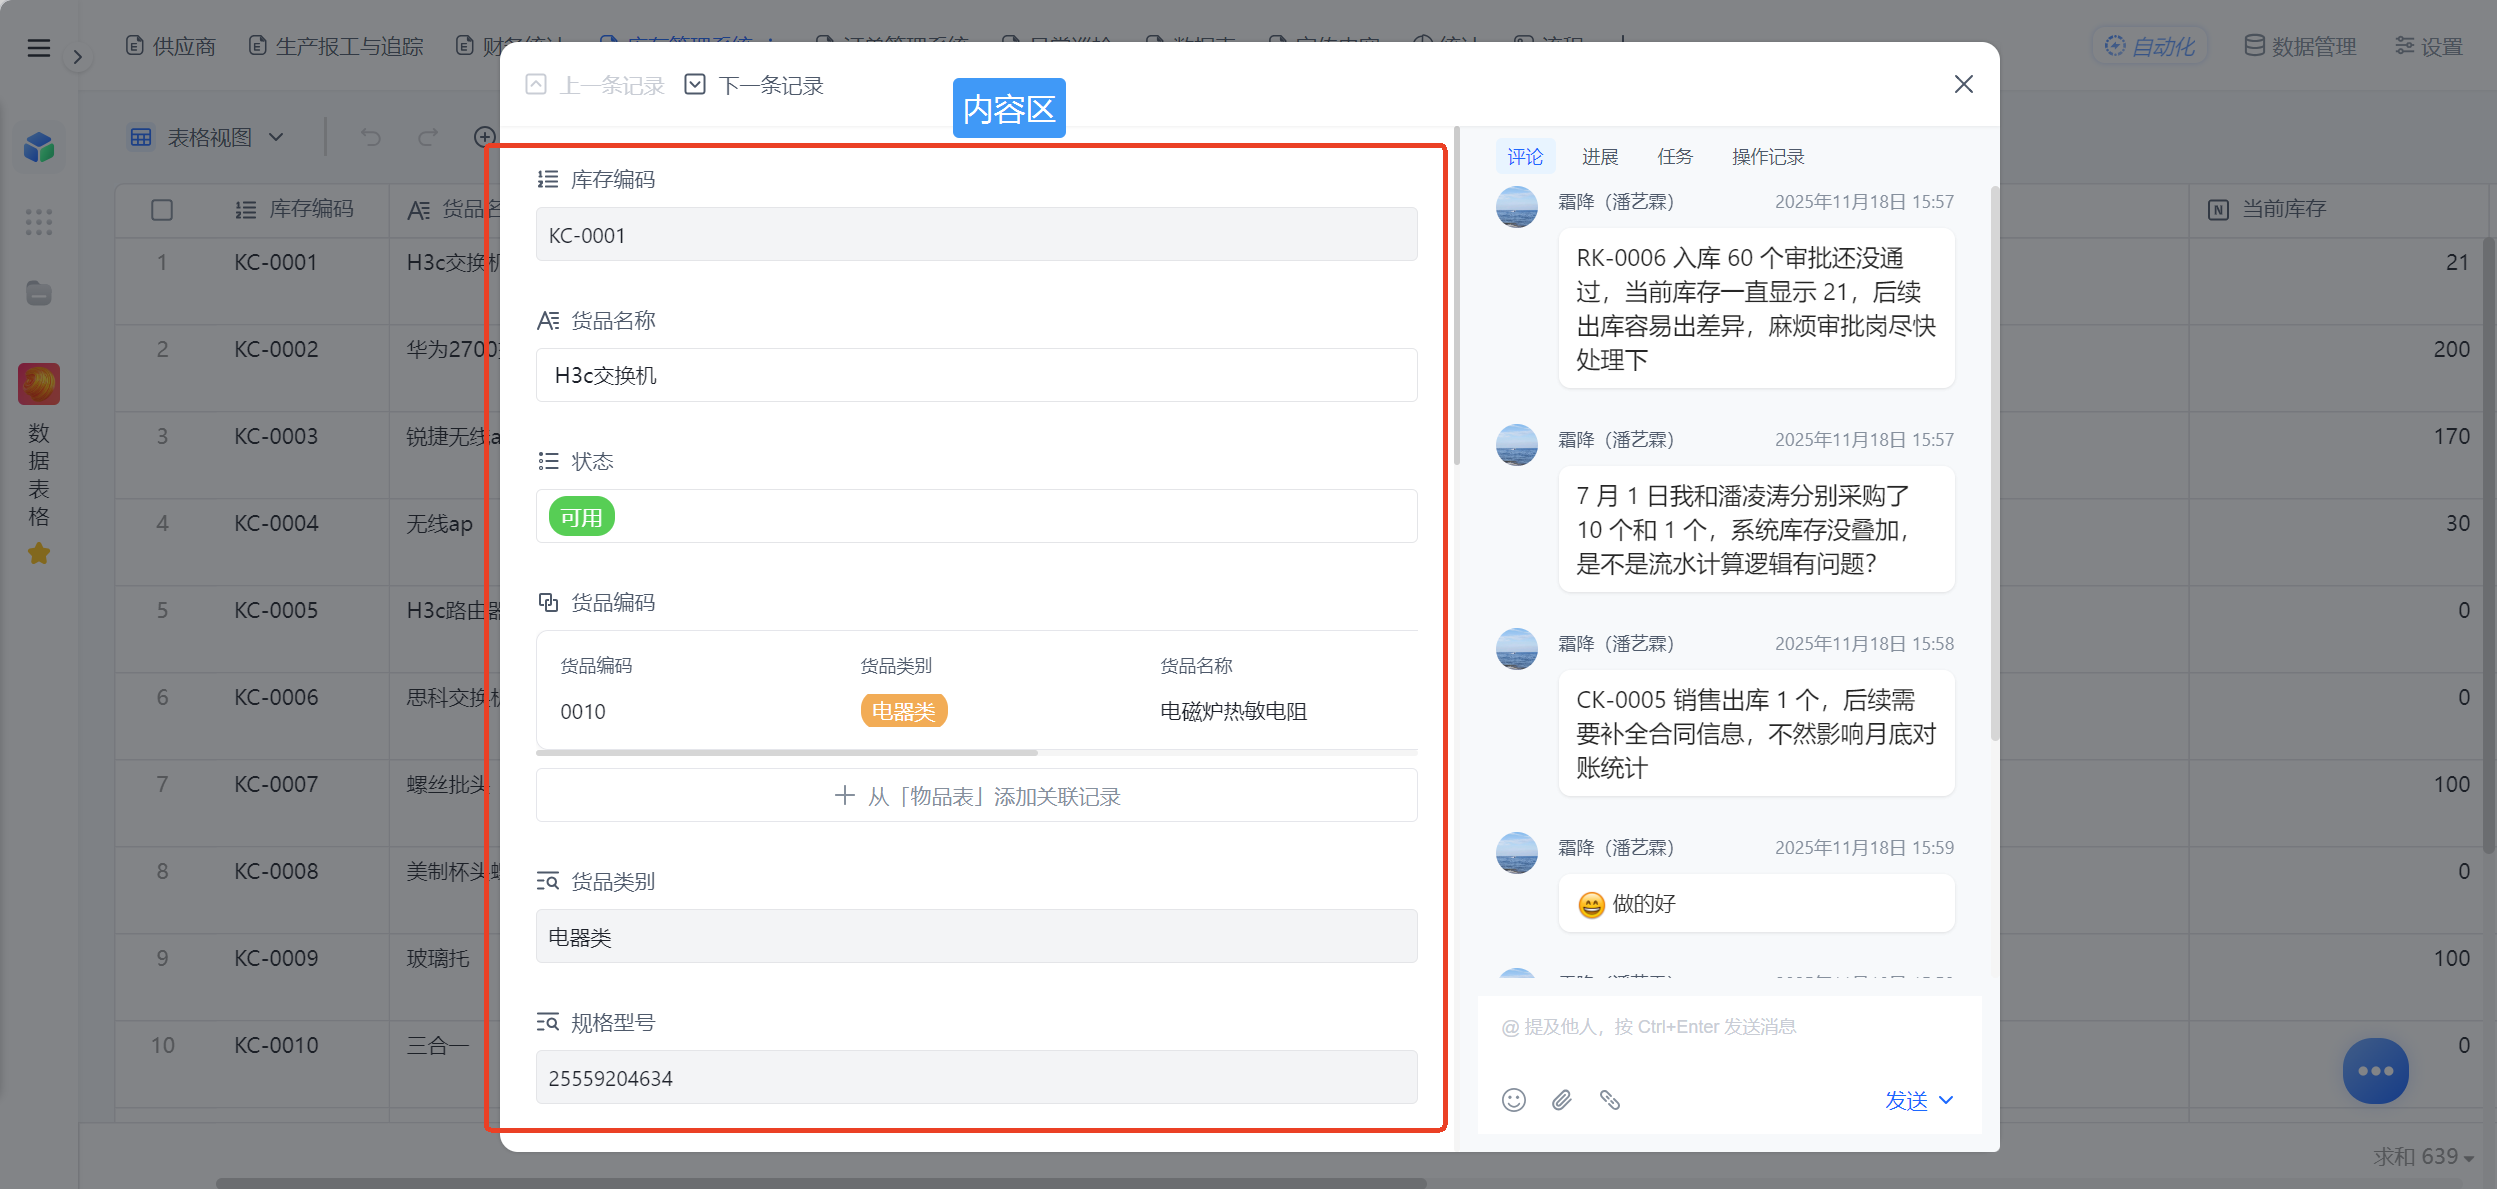Open the dropdown arrow beside 发送
Viewport: 2497px width, 1189px height.
coord(1946,1101)
